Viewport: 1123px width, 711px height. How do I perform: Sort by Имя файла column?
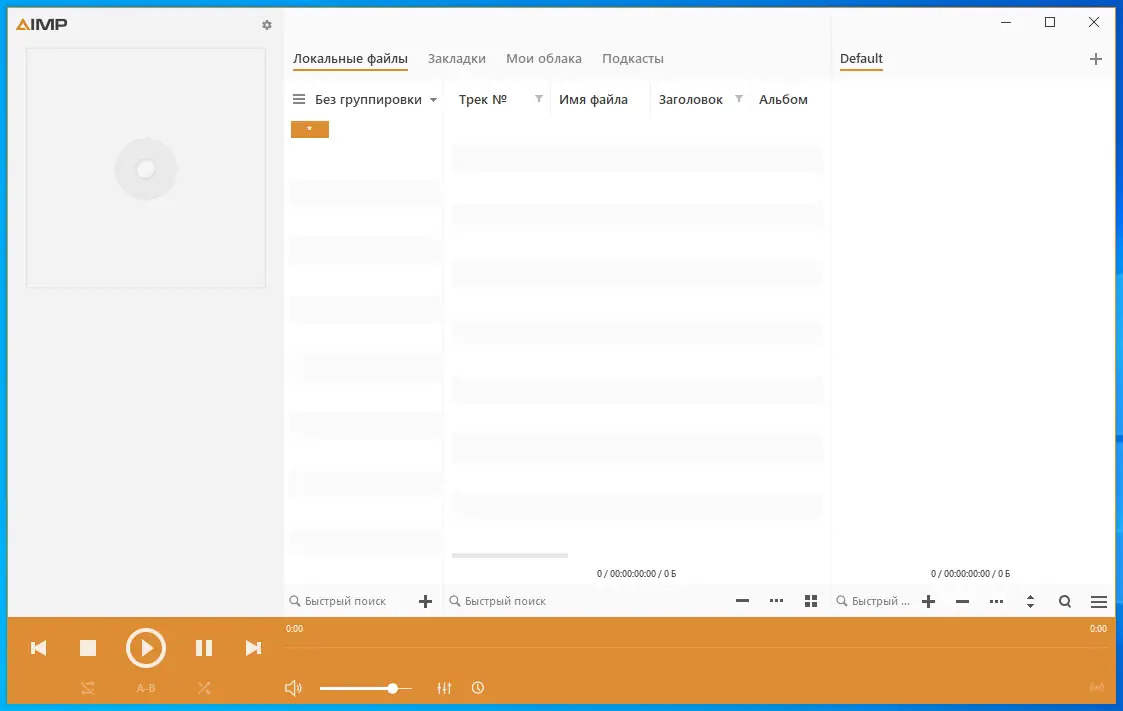593,100
